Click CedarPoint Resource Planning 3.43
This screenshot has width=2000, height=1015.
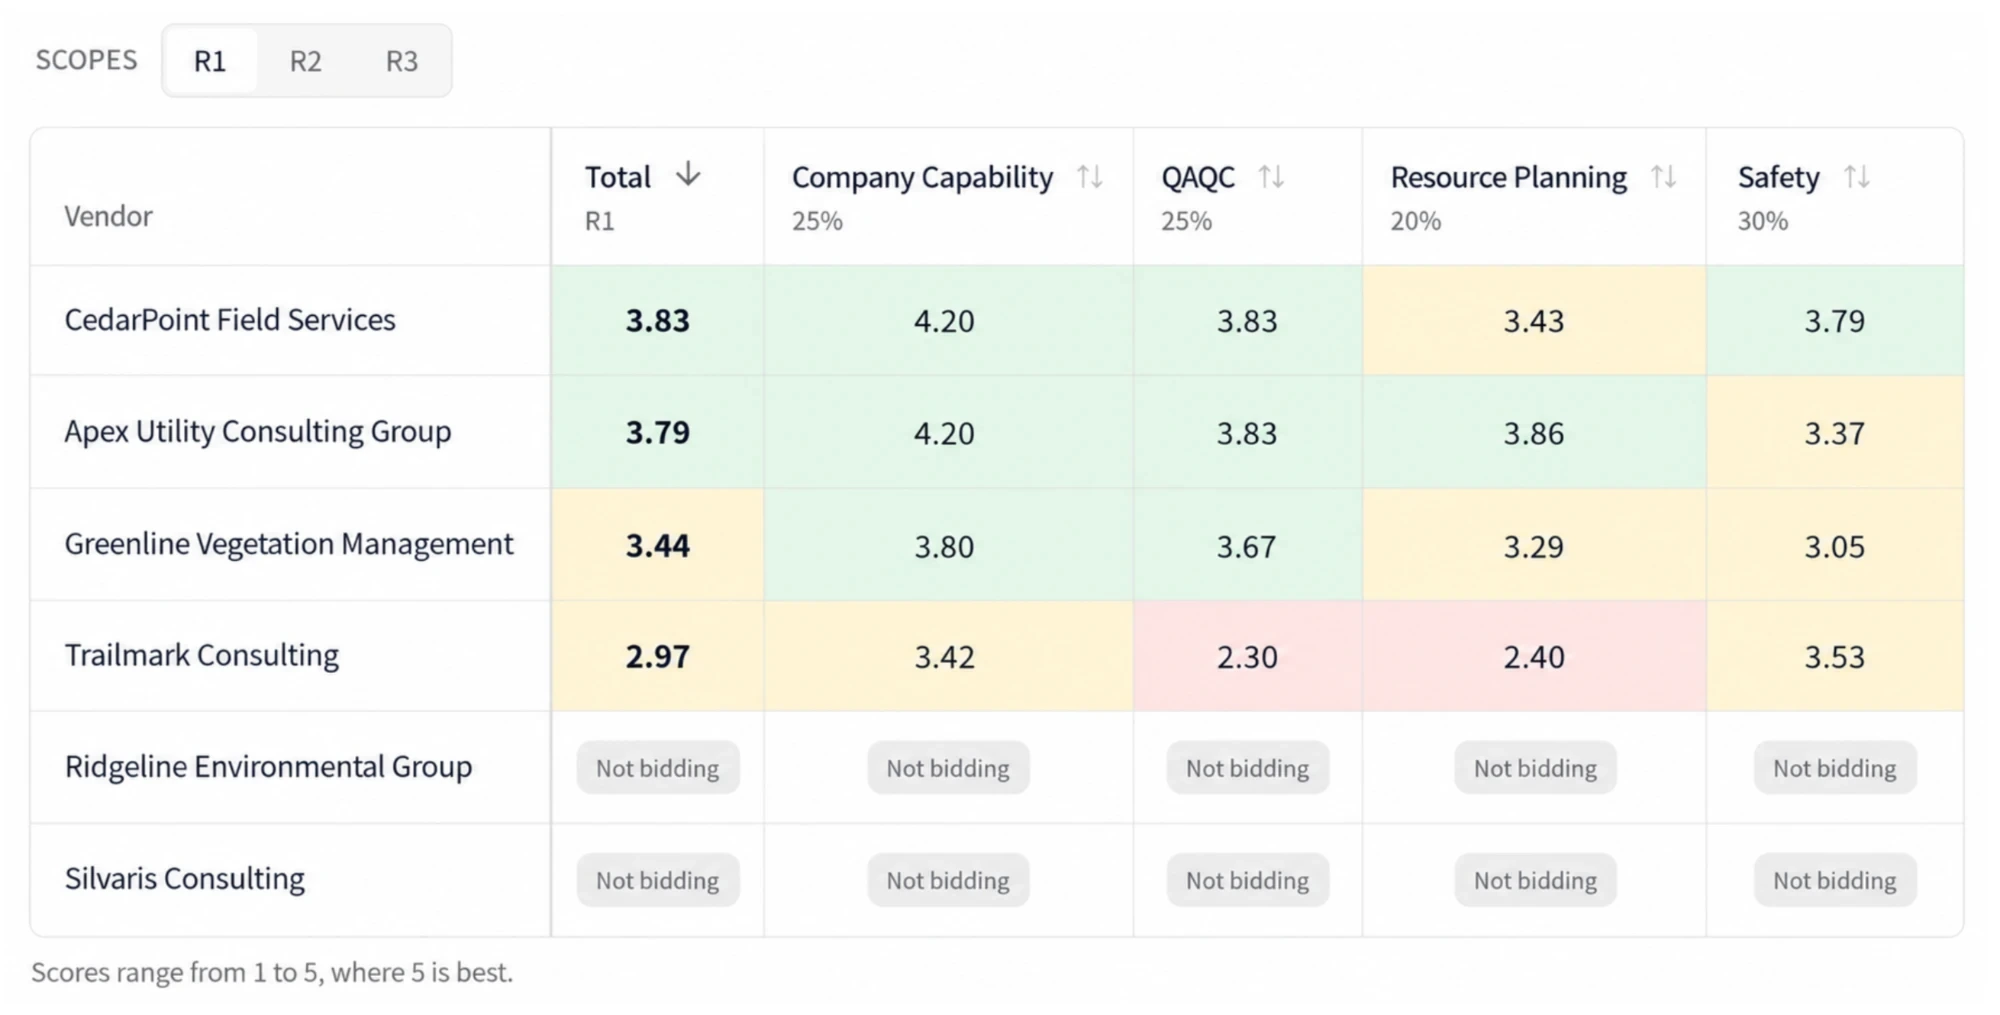click(x=1534, y=320)
